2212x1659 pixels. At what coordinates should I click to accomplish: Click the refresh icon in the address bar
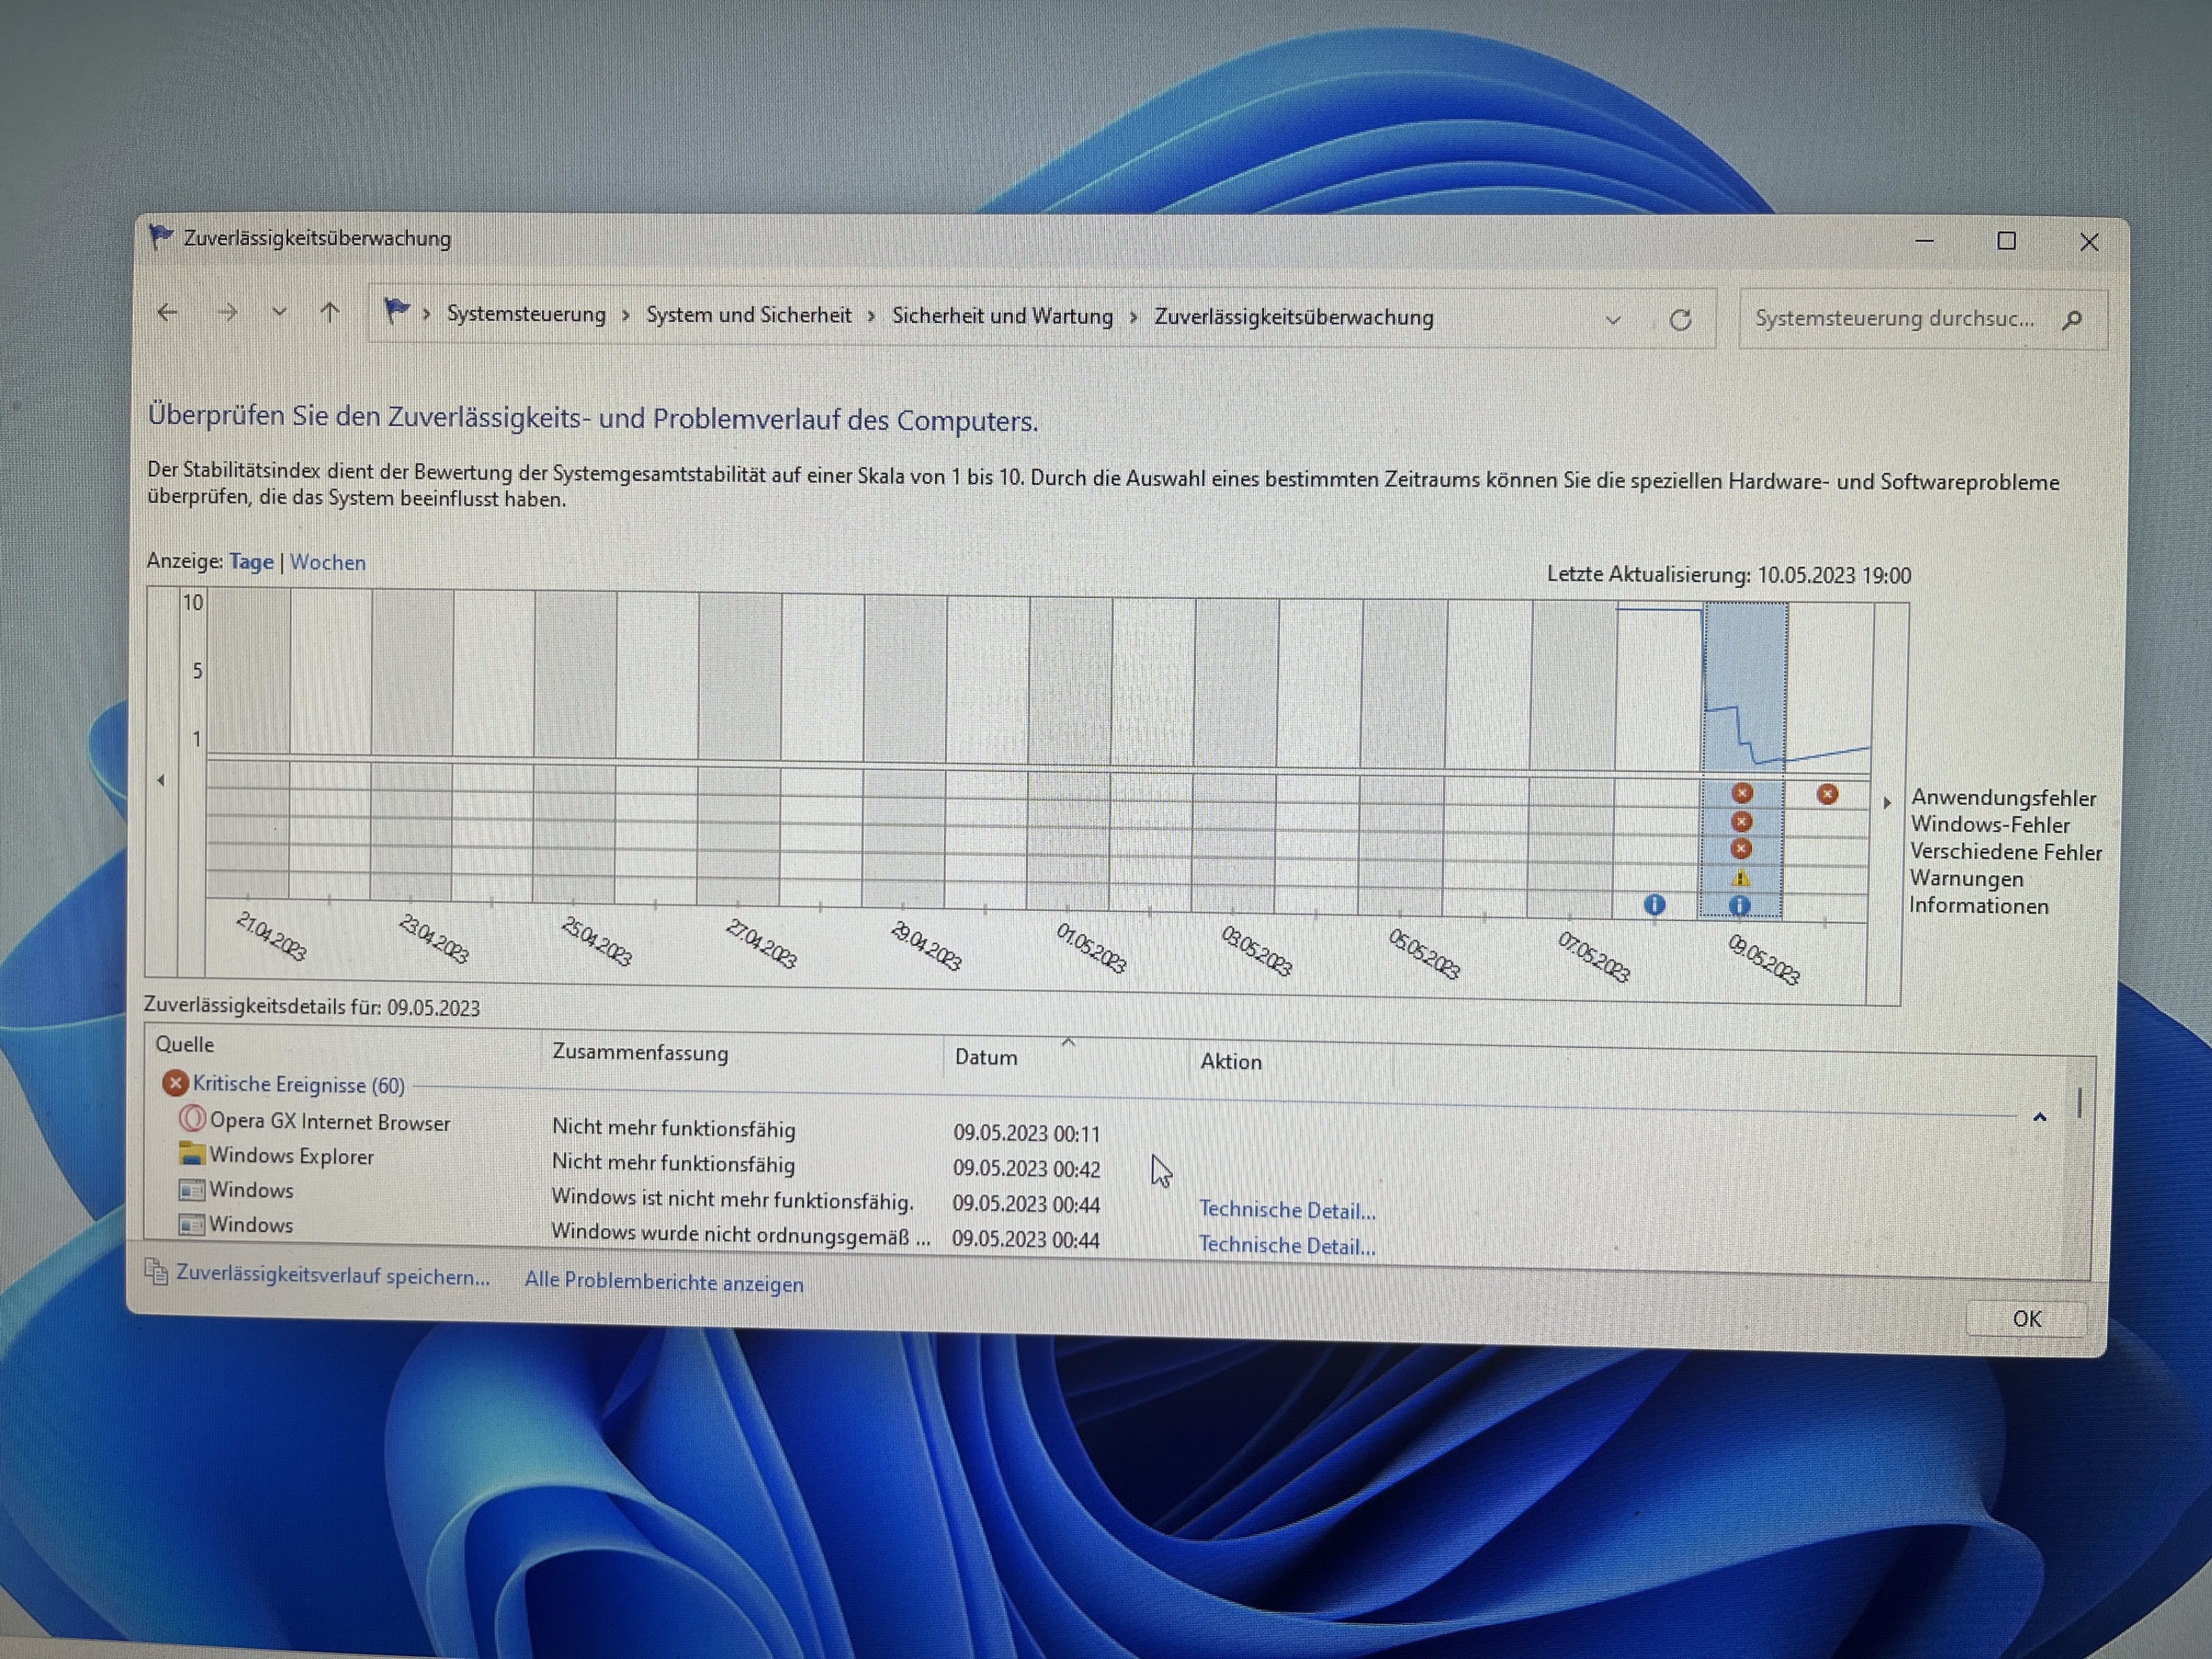pos(1680,319)
